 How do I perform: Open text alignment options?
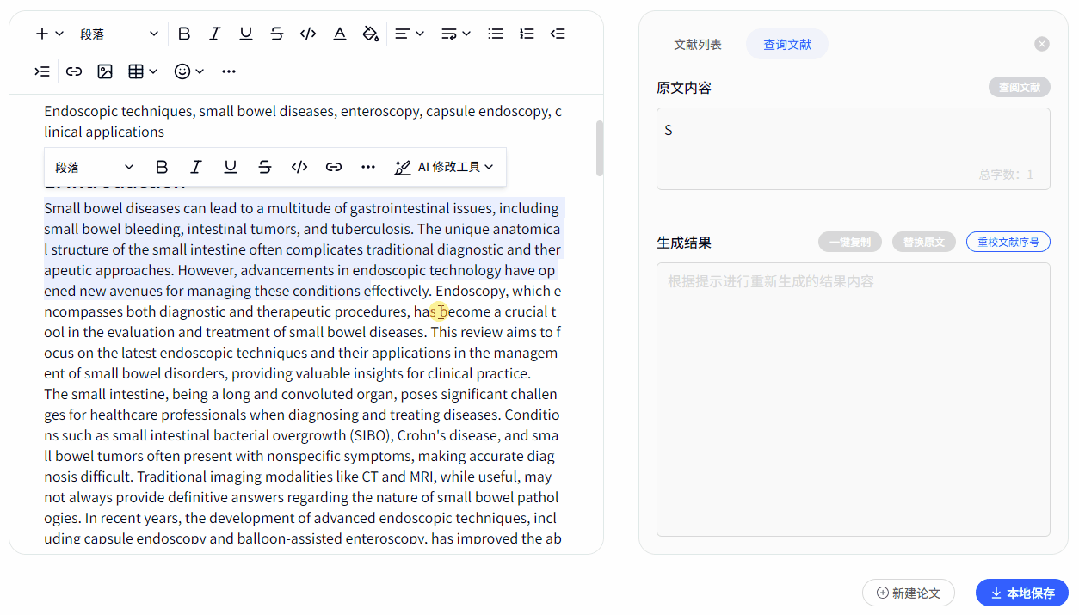click(409, 34)
